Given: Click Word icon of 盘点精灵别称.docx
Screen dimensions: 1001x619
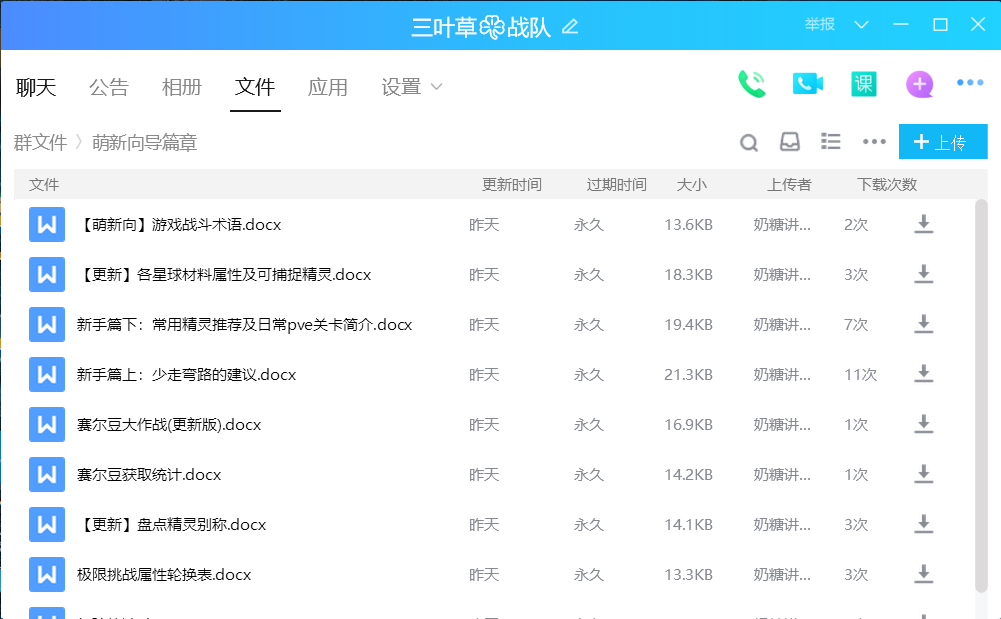Looking at the screenshot, I should pyautogui.click(x=47, y=525).
